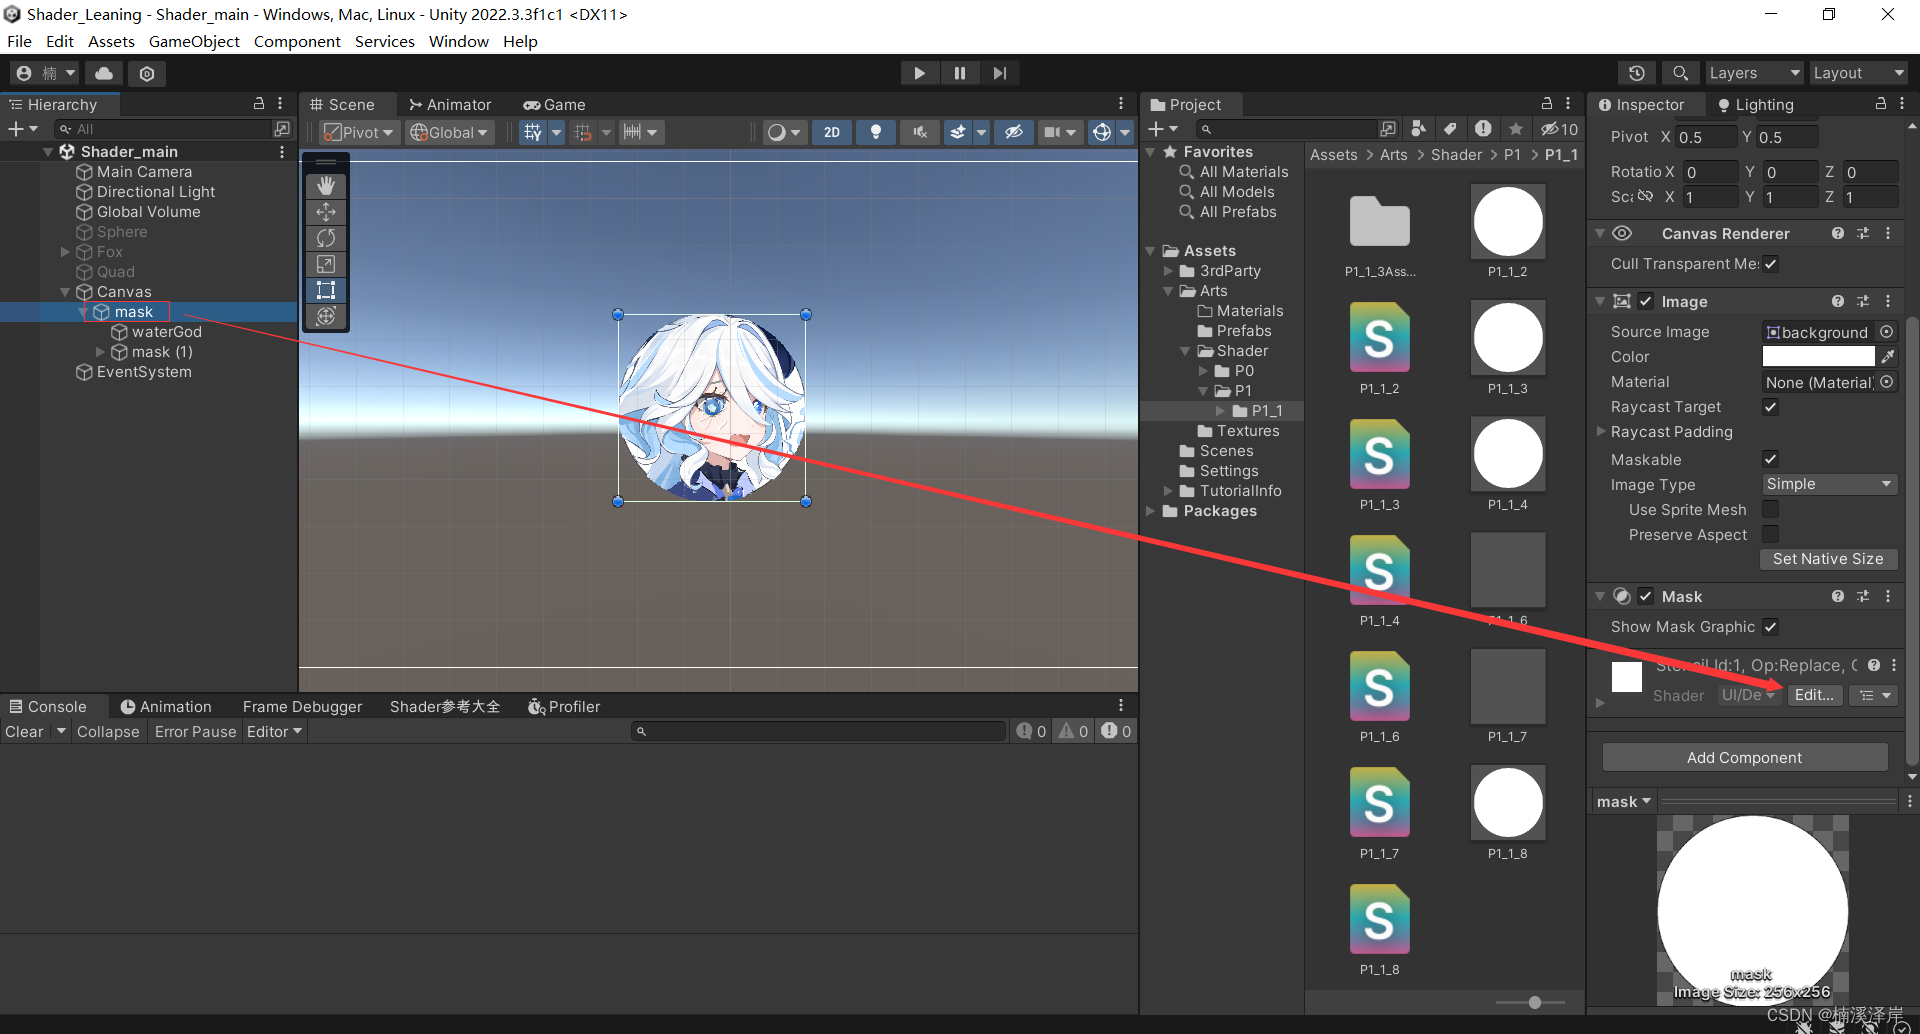The width and height of the screenshot is (1920, 1034).
Task: Click Source Image object picker circle
Action: (x=1886, y=332)
